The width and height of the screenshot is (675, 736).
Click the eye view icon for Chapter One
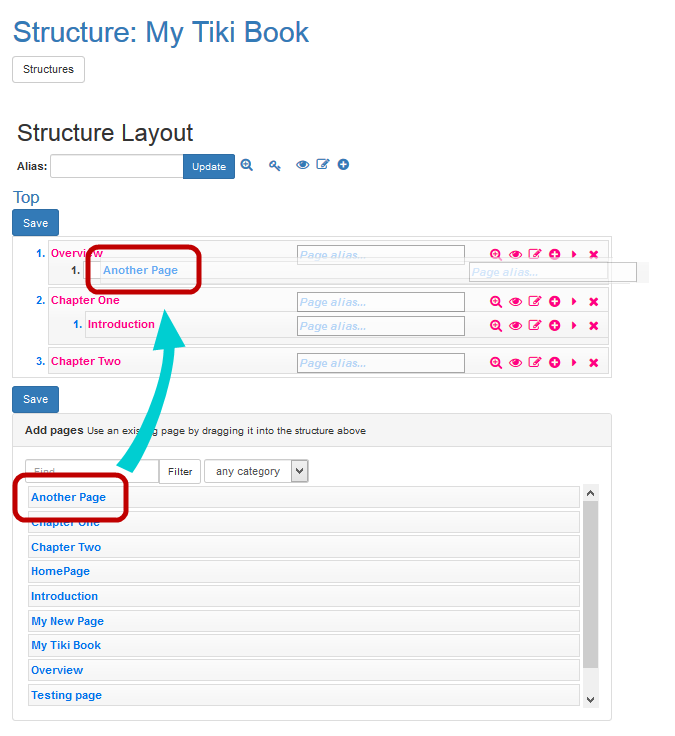point(515,301)
